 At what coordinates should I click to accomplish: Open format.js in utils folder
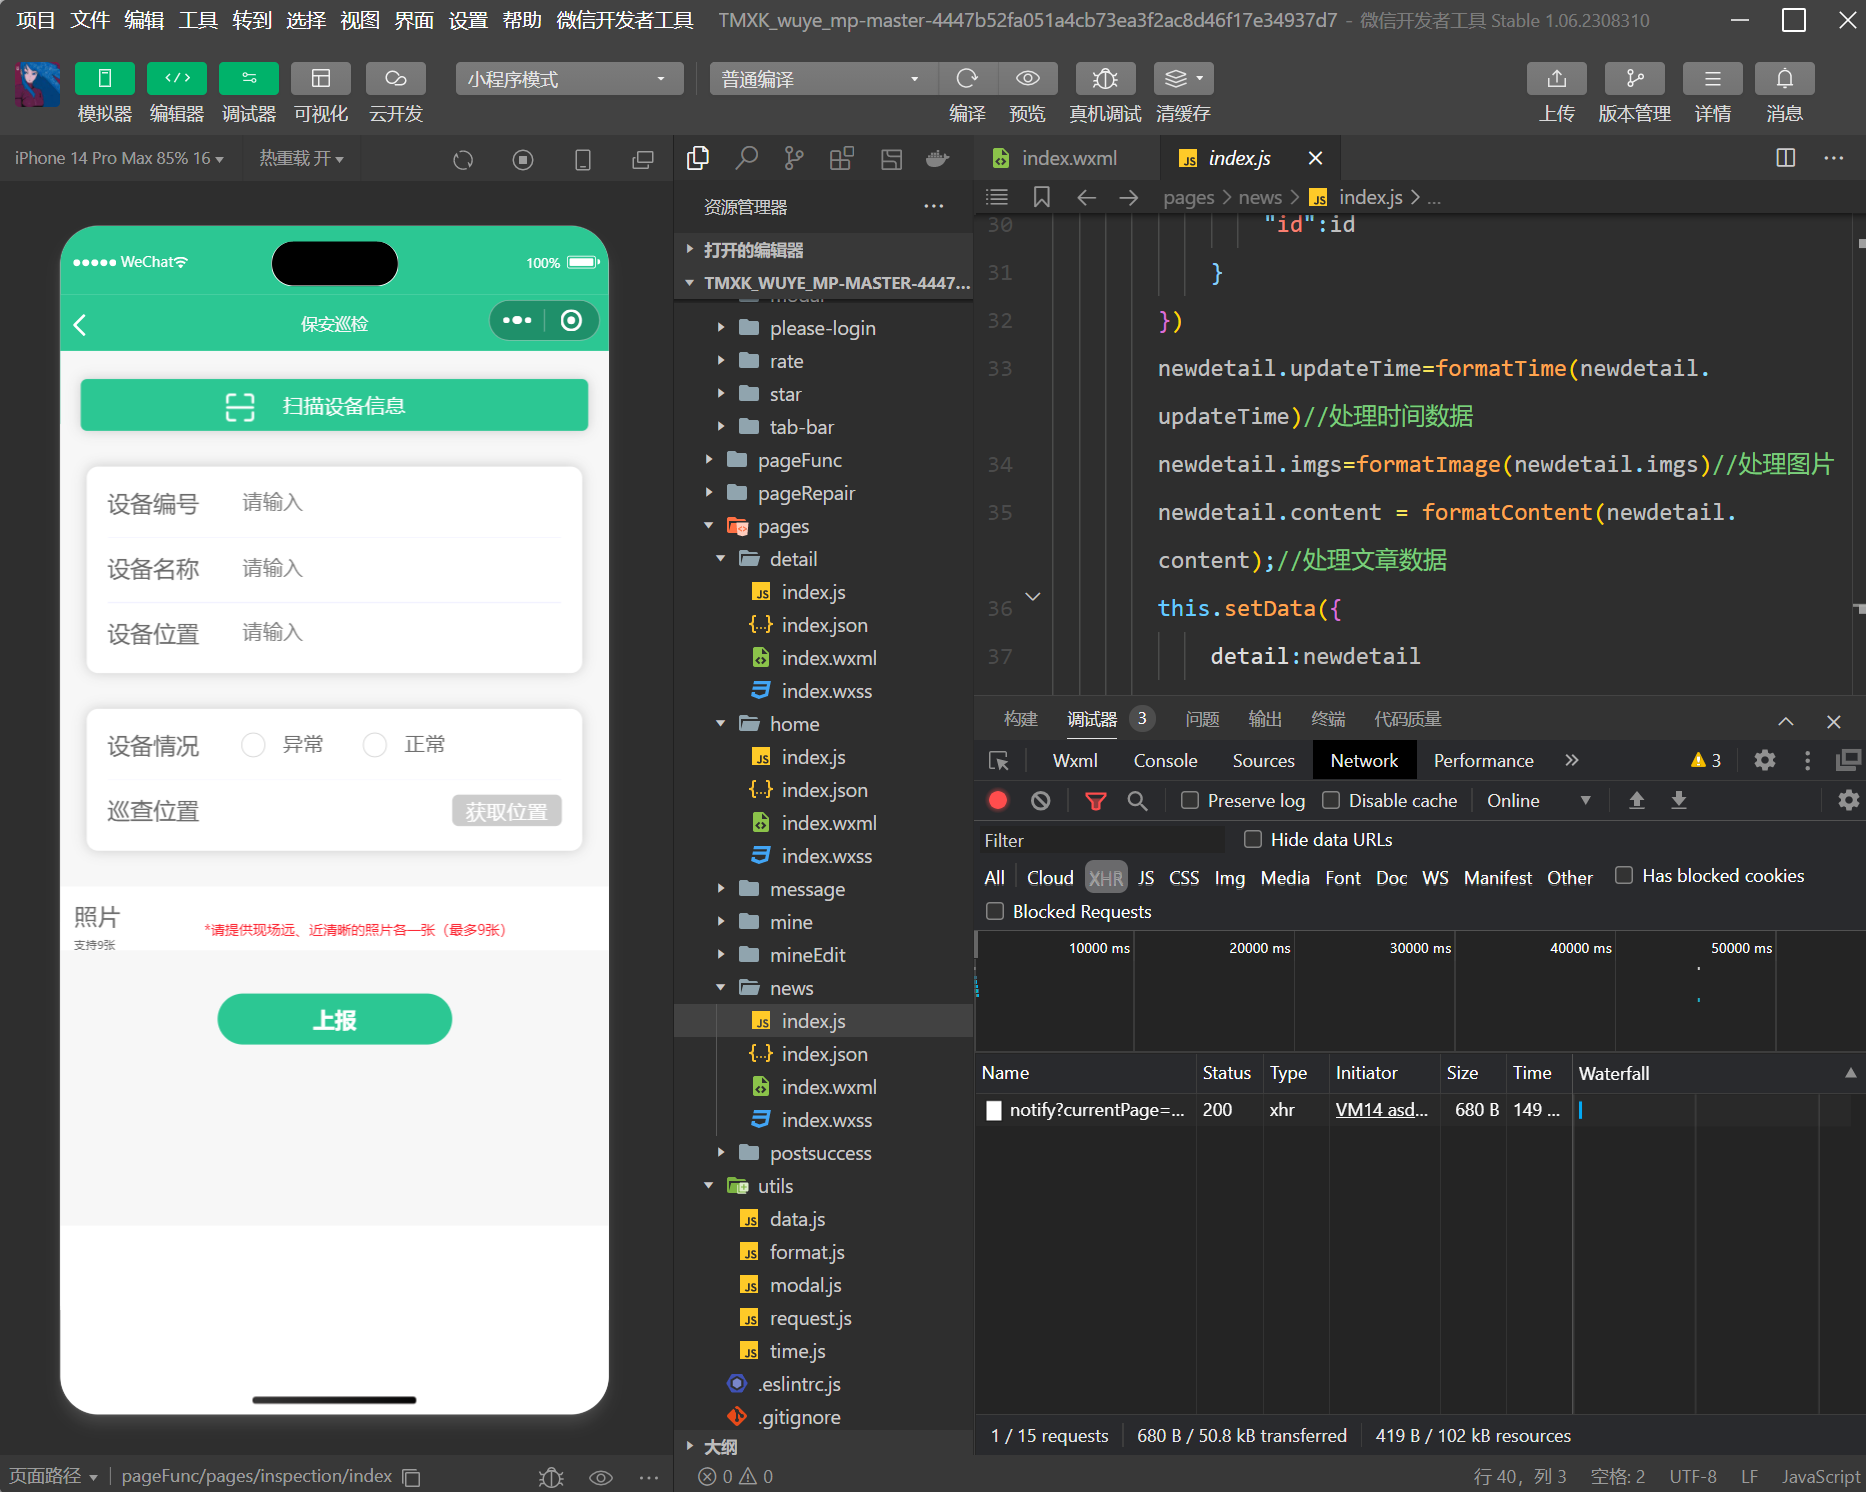(806, 1252)
